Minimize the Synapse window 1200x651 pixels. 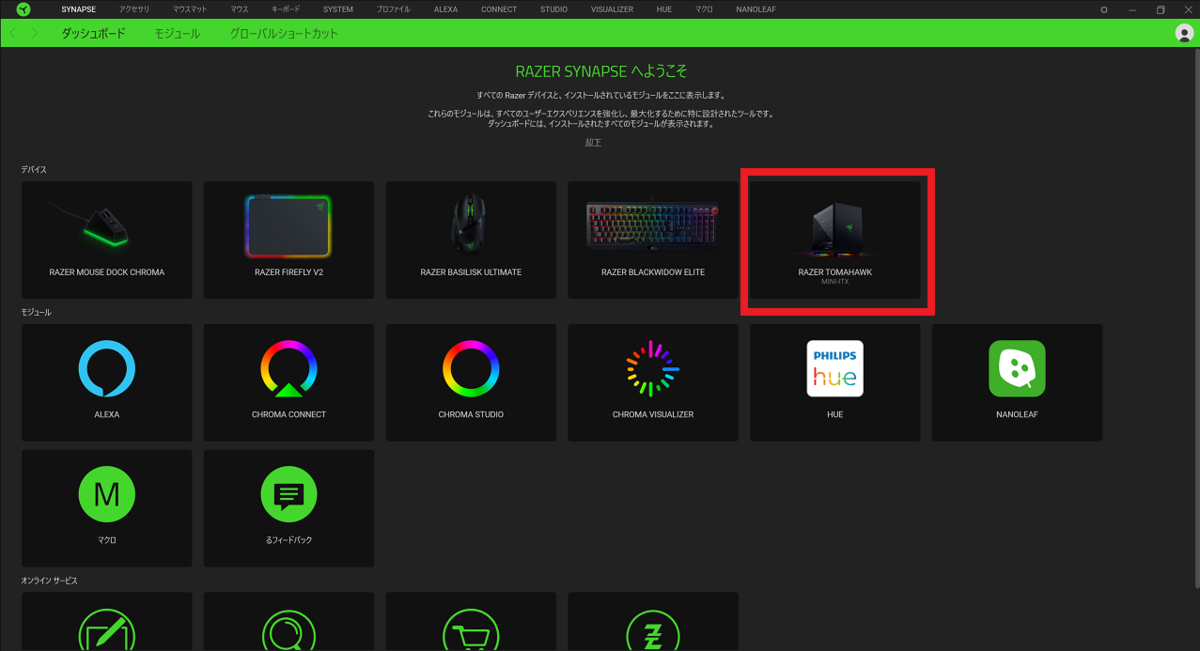click(1132, 9)
